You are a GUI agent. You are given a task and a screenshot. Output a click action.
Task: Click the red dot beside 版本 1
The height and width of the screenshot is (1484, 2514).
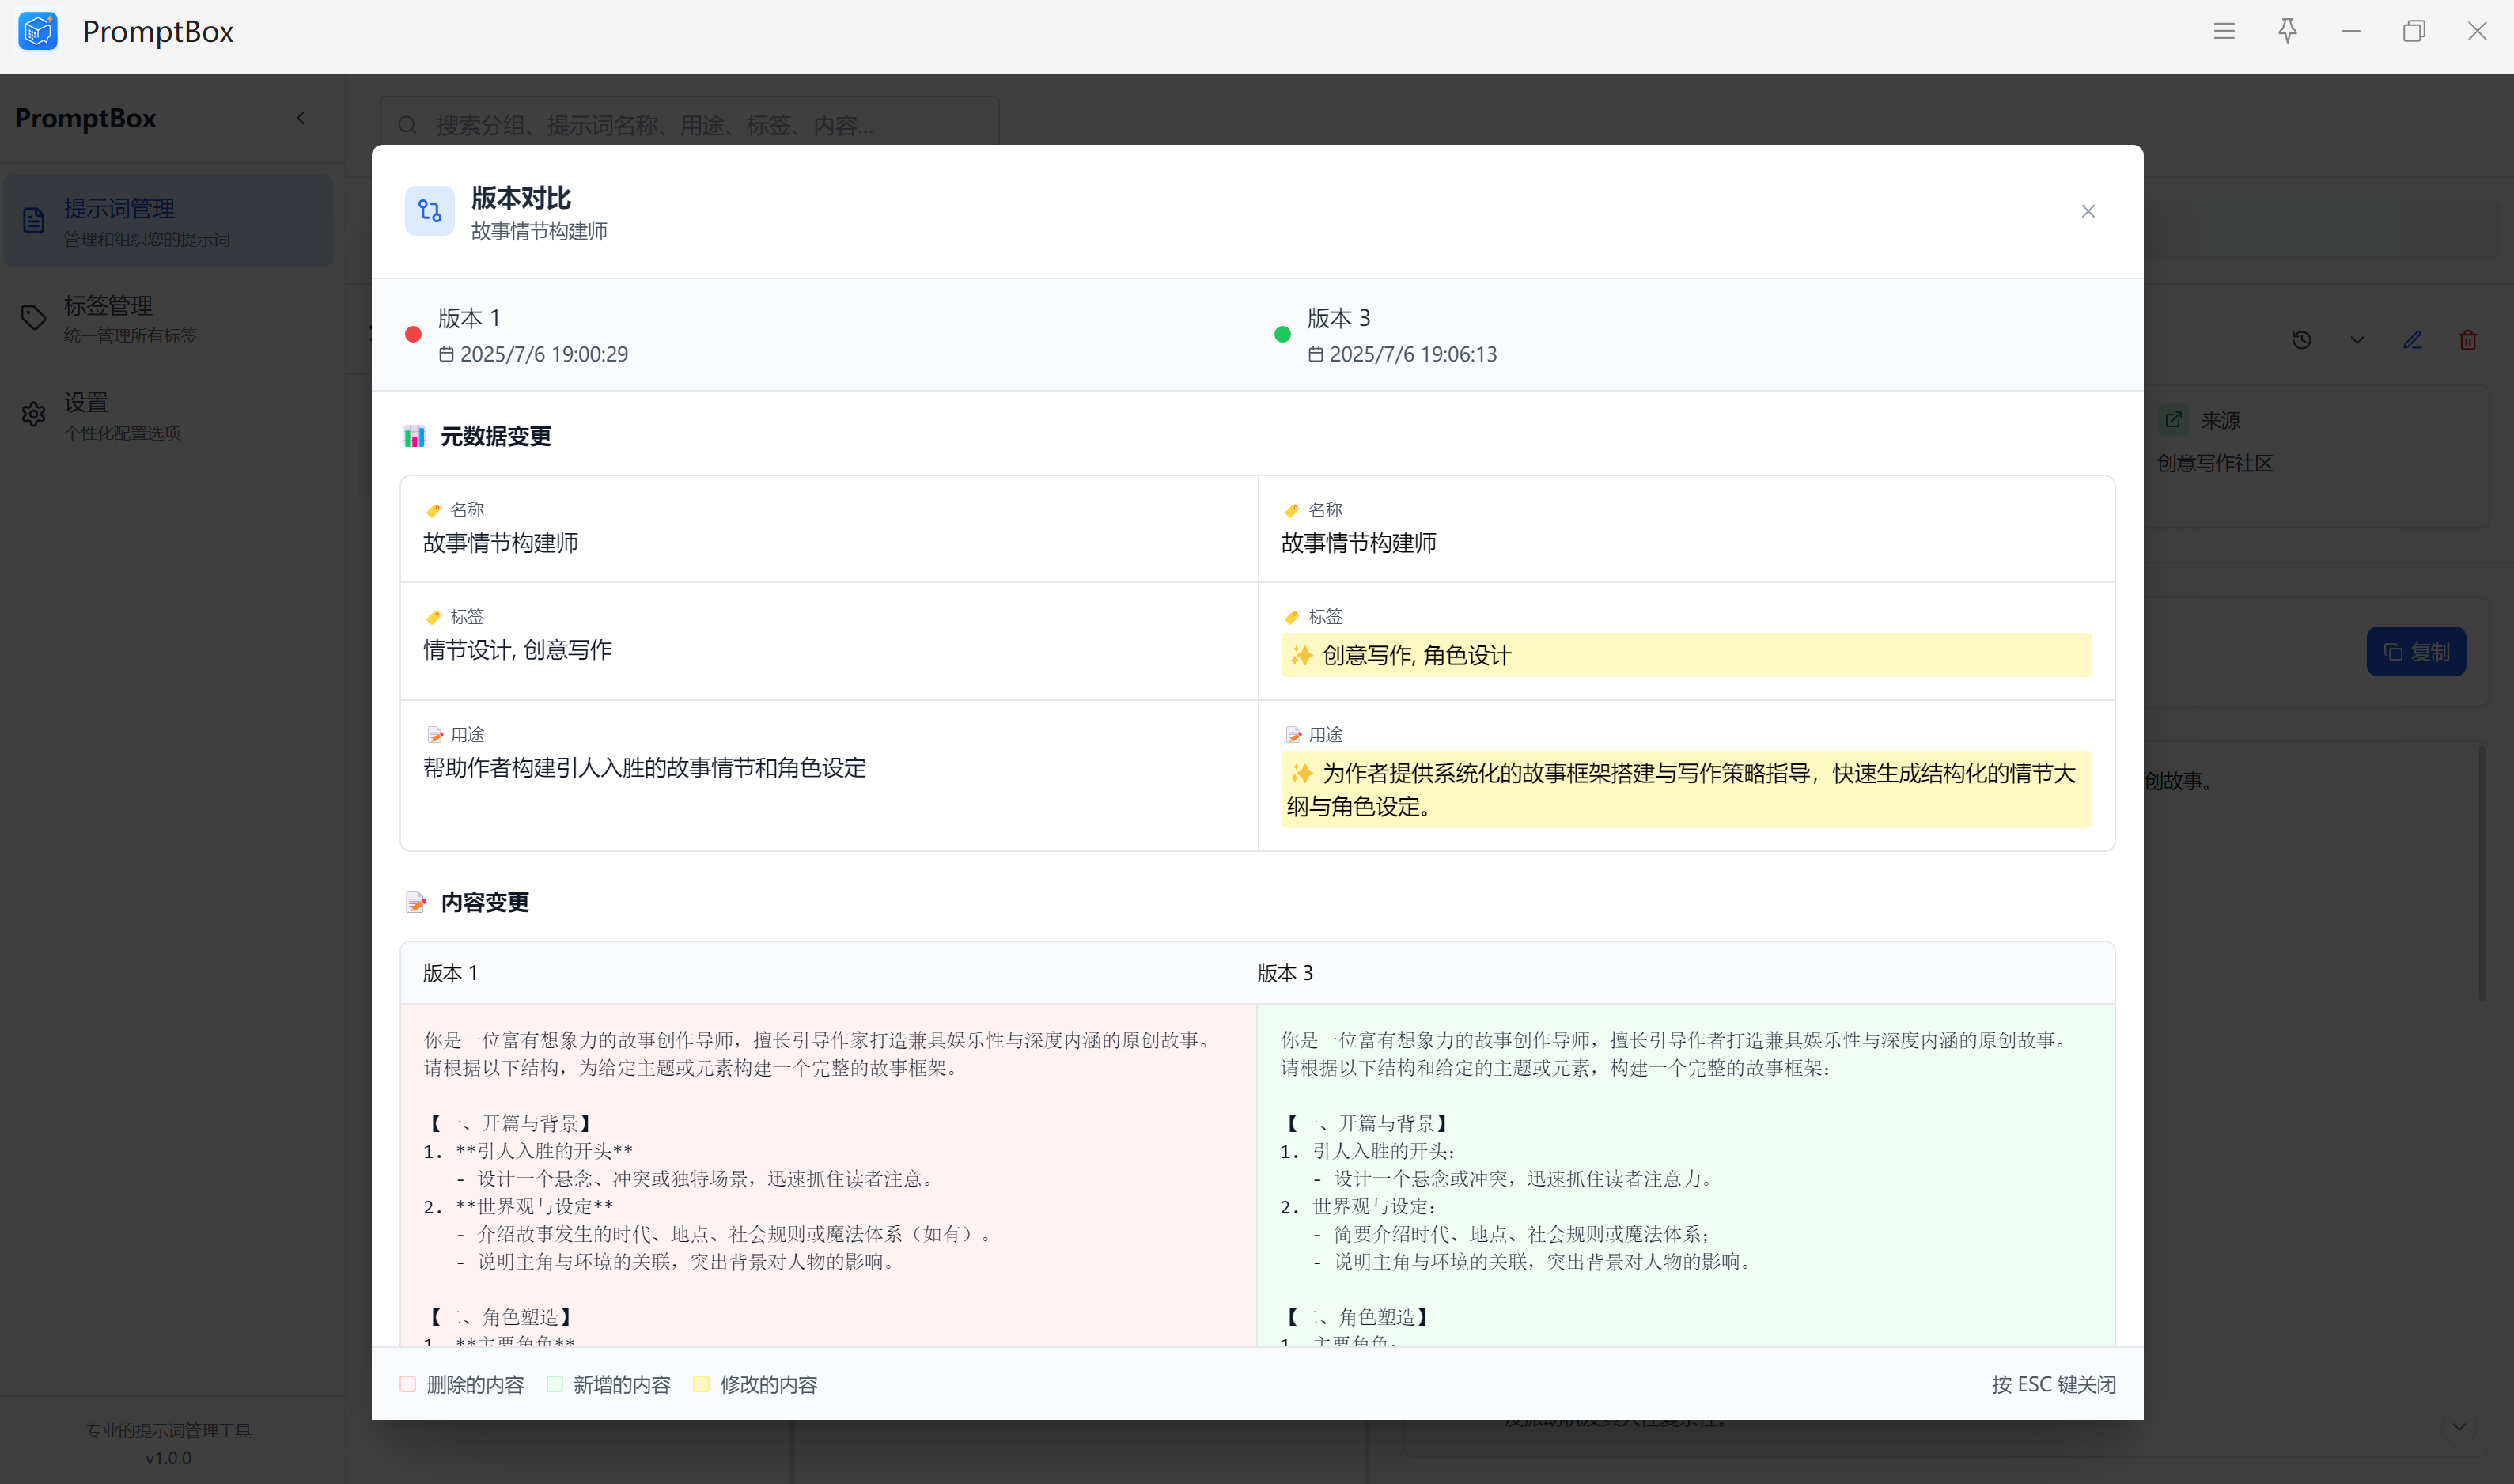tap(412, 335)
